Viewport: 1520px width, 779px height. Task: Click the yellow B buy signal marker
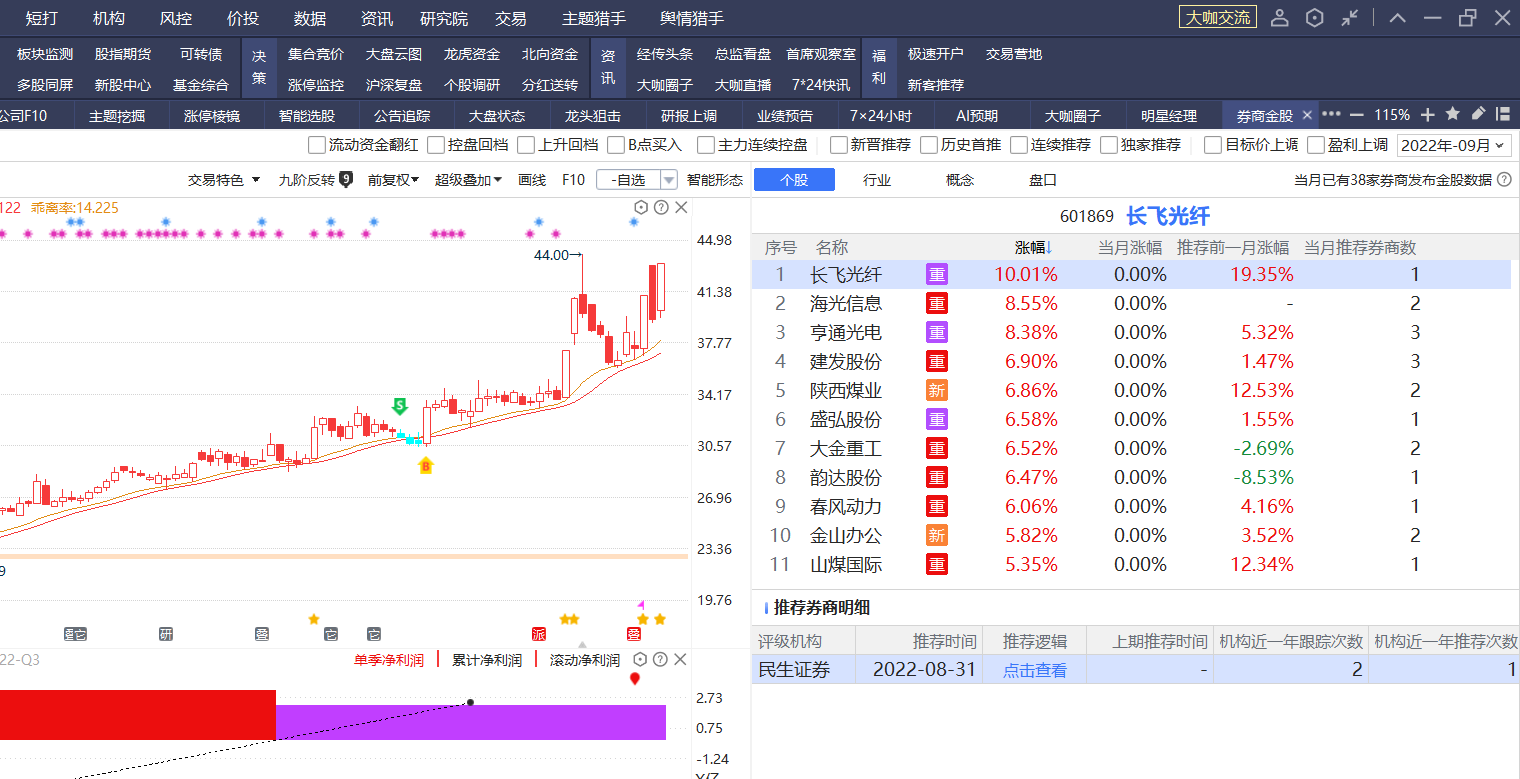click(425, 465)
